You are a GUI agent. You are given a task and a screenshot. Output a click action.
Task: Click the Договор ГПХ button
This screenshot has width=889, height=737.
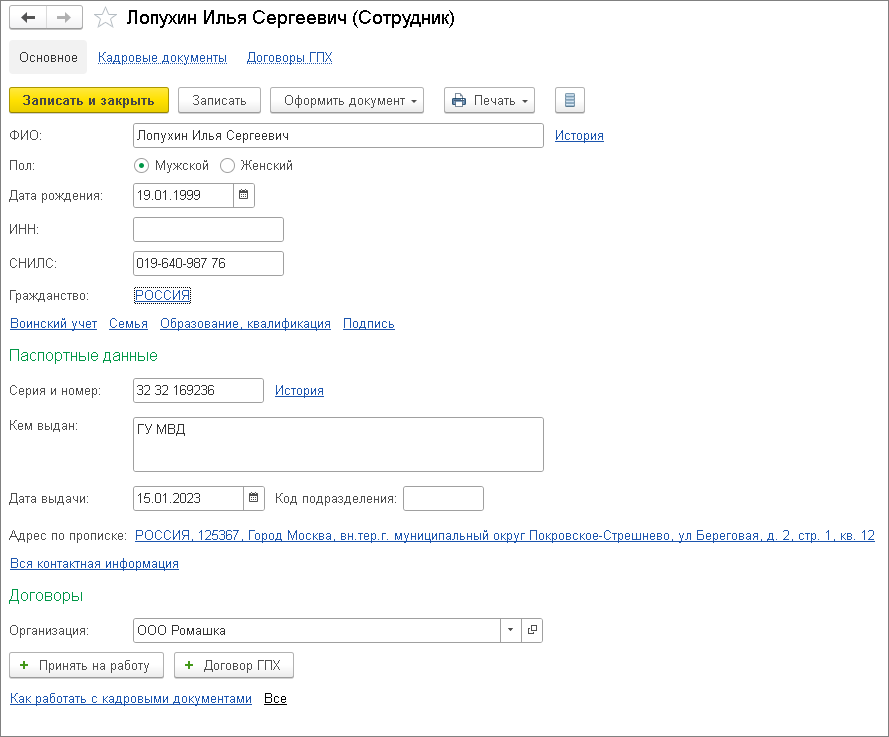tap(234, 665)
